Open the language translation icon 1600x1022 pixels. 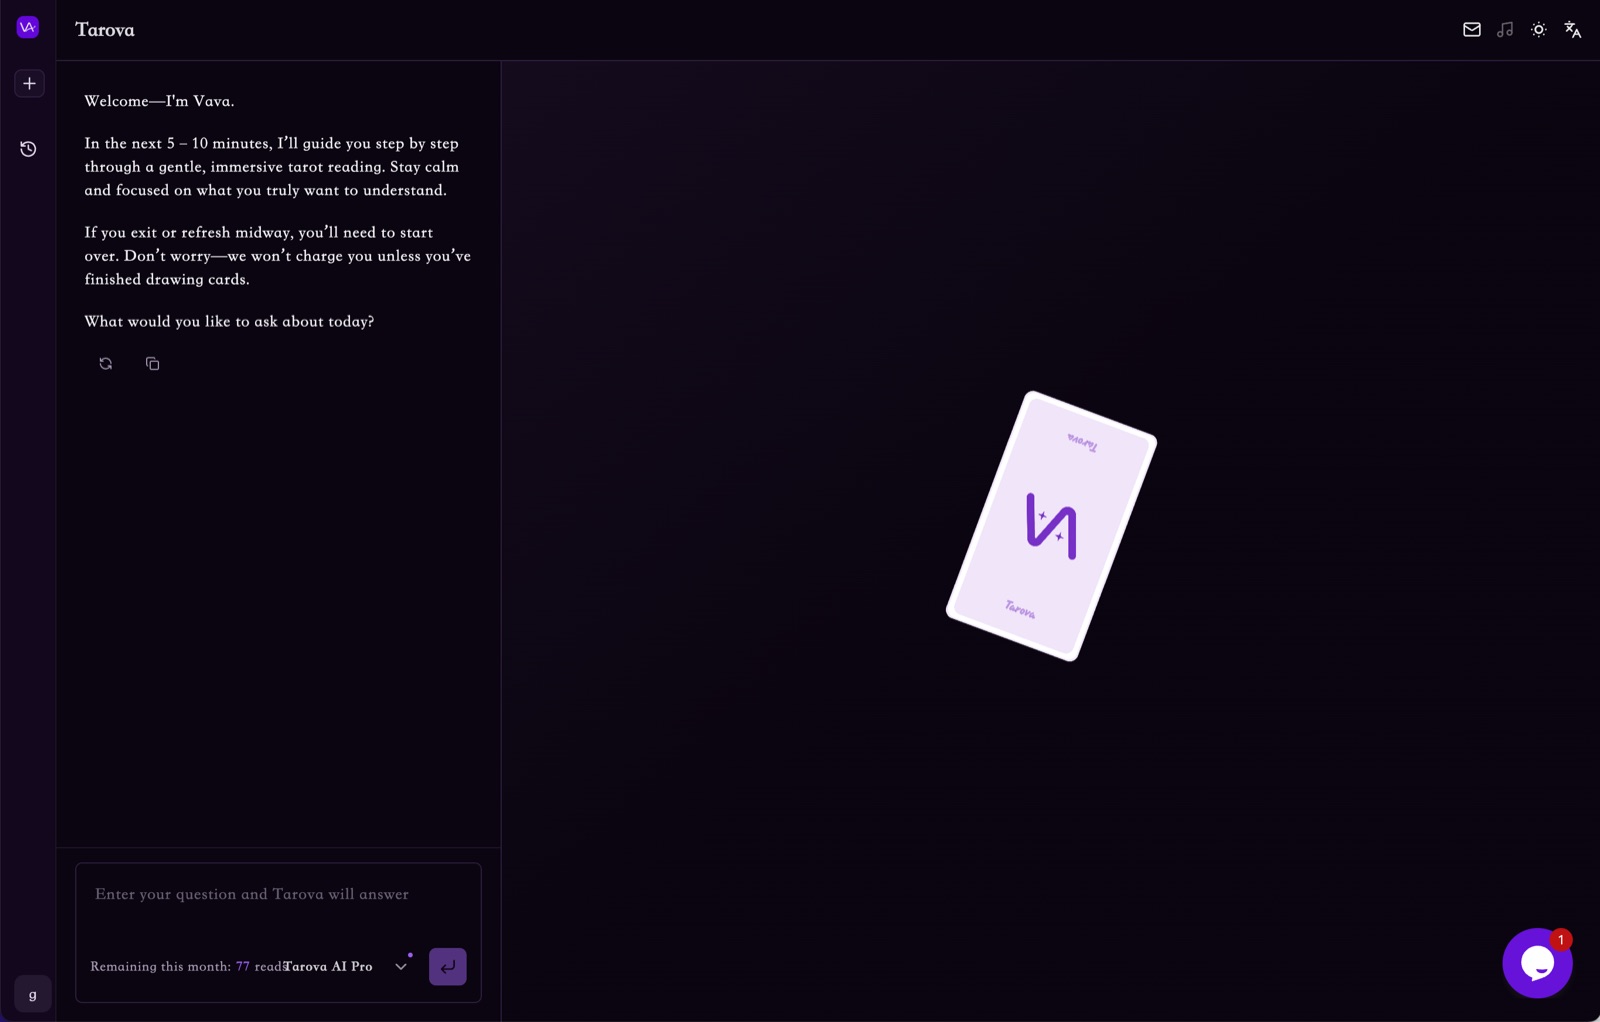click(1573, 30)
